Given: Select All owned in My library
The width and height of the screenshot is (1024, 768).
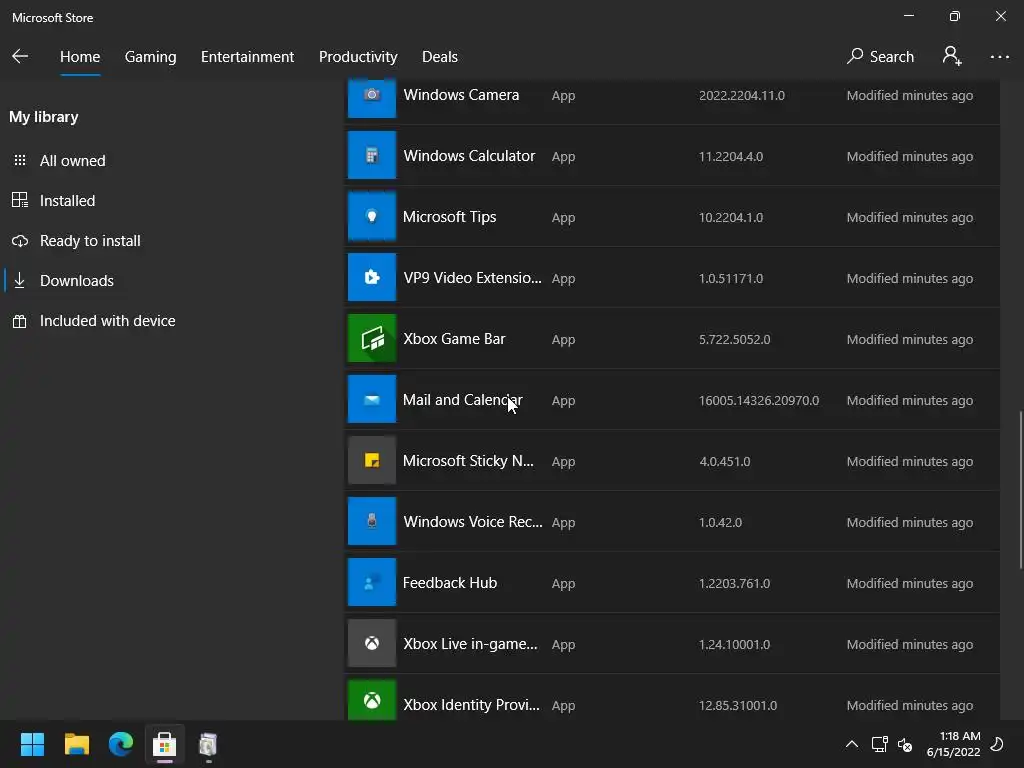Looking at the screenshot, I should pos(72,161).
